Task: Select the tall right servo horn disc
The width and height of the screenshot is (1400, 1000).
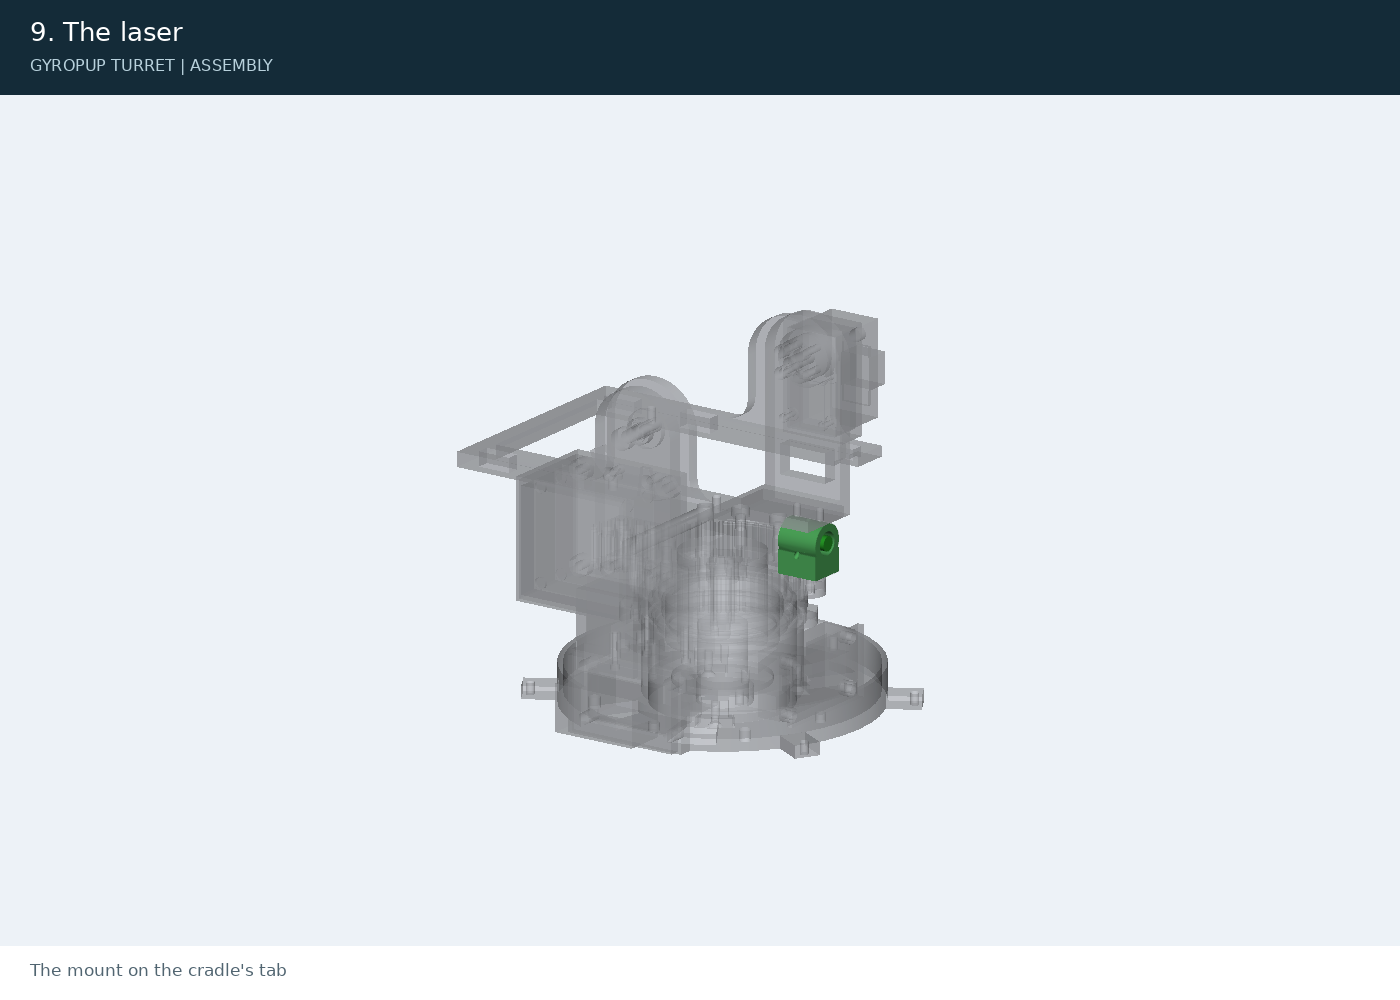Action: [800, 357]
